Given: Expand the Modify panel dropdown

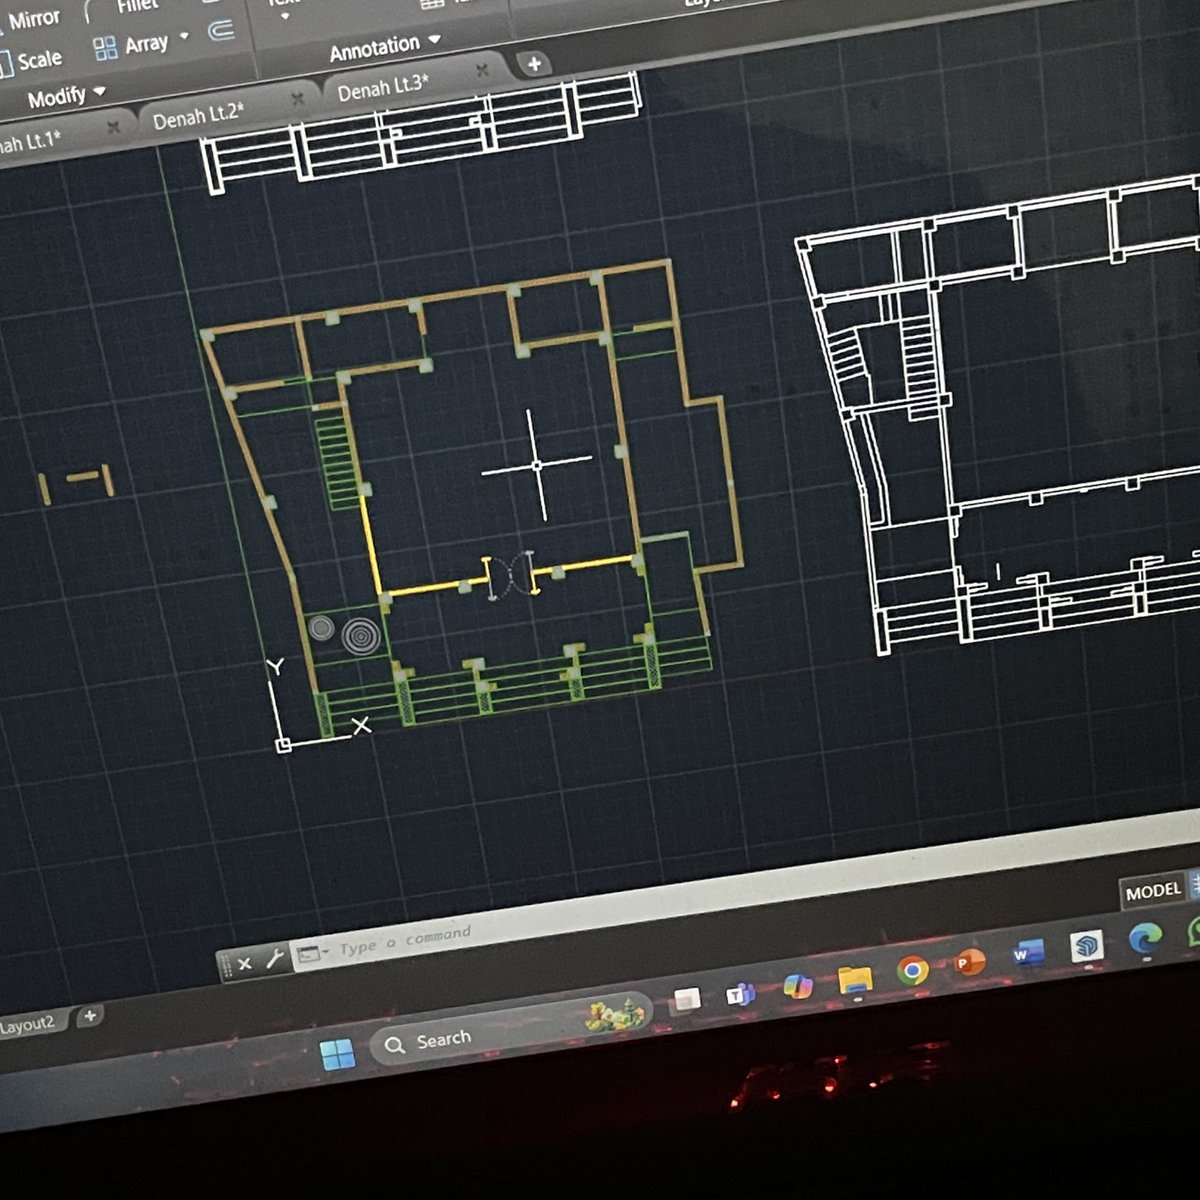Looking at the screenshot, I should 67,97.
